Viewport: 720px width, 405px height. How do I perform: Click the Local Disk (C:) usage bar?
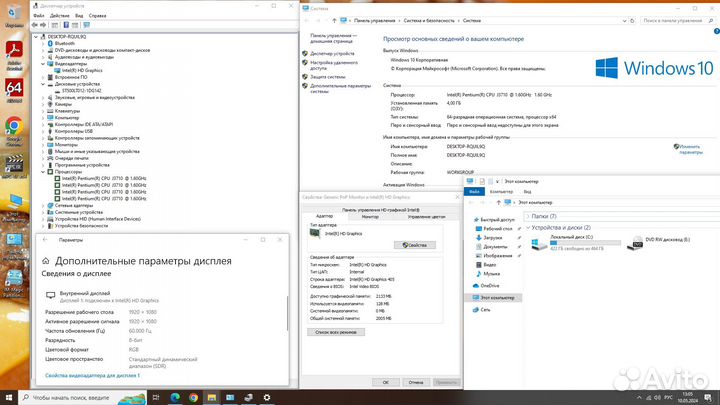(585, 243)
